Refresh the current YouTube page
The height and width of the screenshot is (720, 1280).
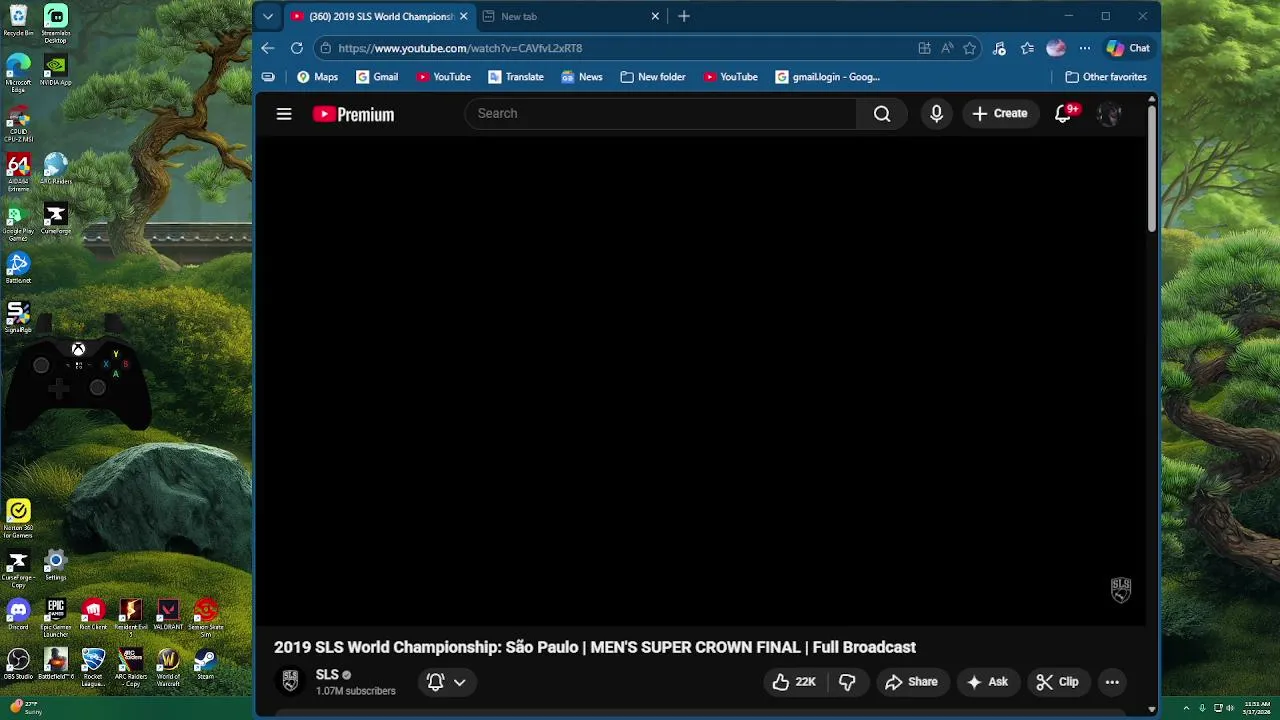pyautogui.click(x=297, y=48)
